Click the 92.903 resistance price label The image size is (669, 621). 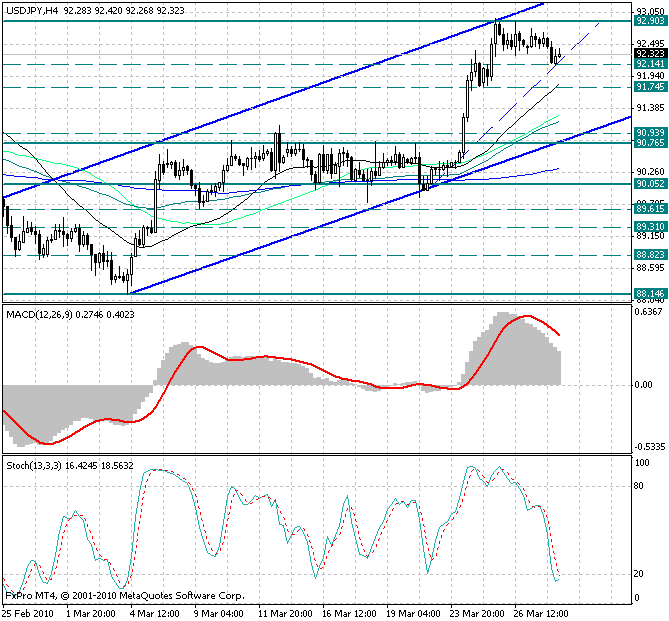650,20
